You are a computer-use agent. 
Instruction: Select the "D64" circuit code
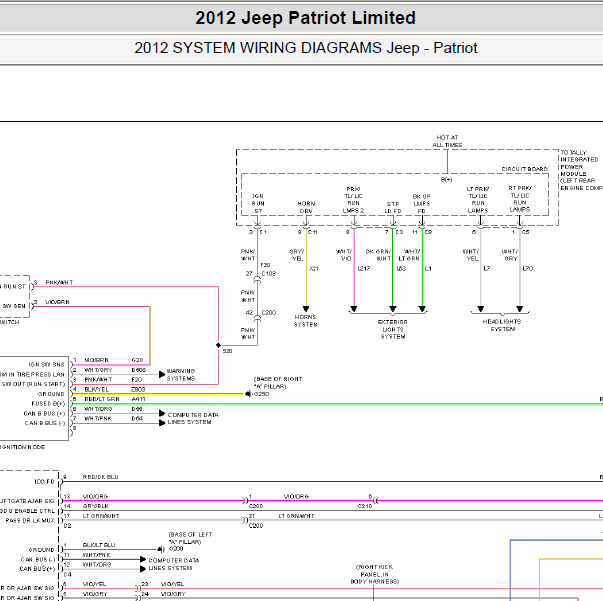pos(137,418)
